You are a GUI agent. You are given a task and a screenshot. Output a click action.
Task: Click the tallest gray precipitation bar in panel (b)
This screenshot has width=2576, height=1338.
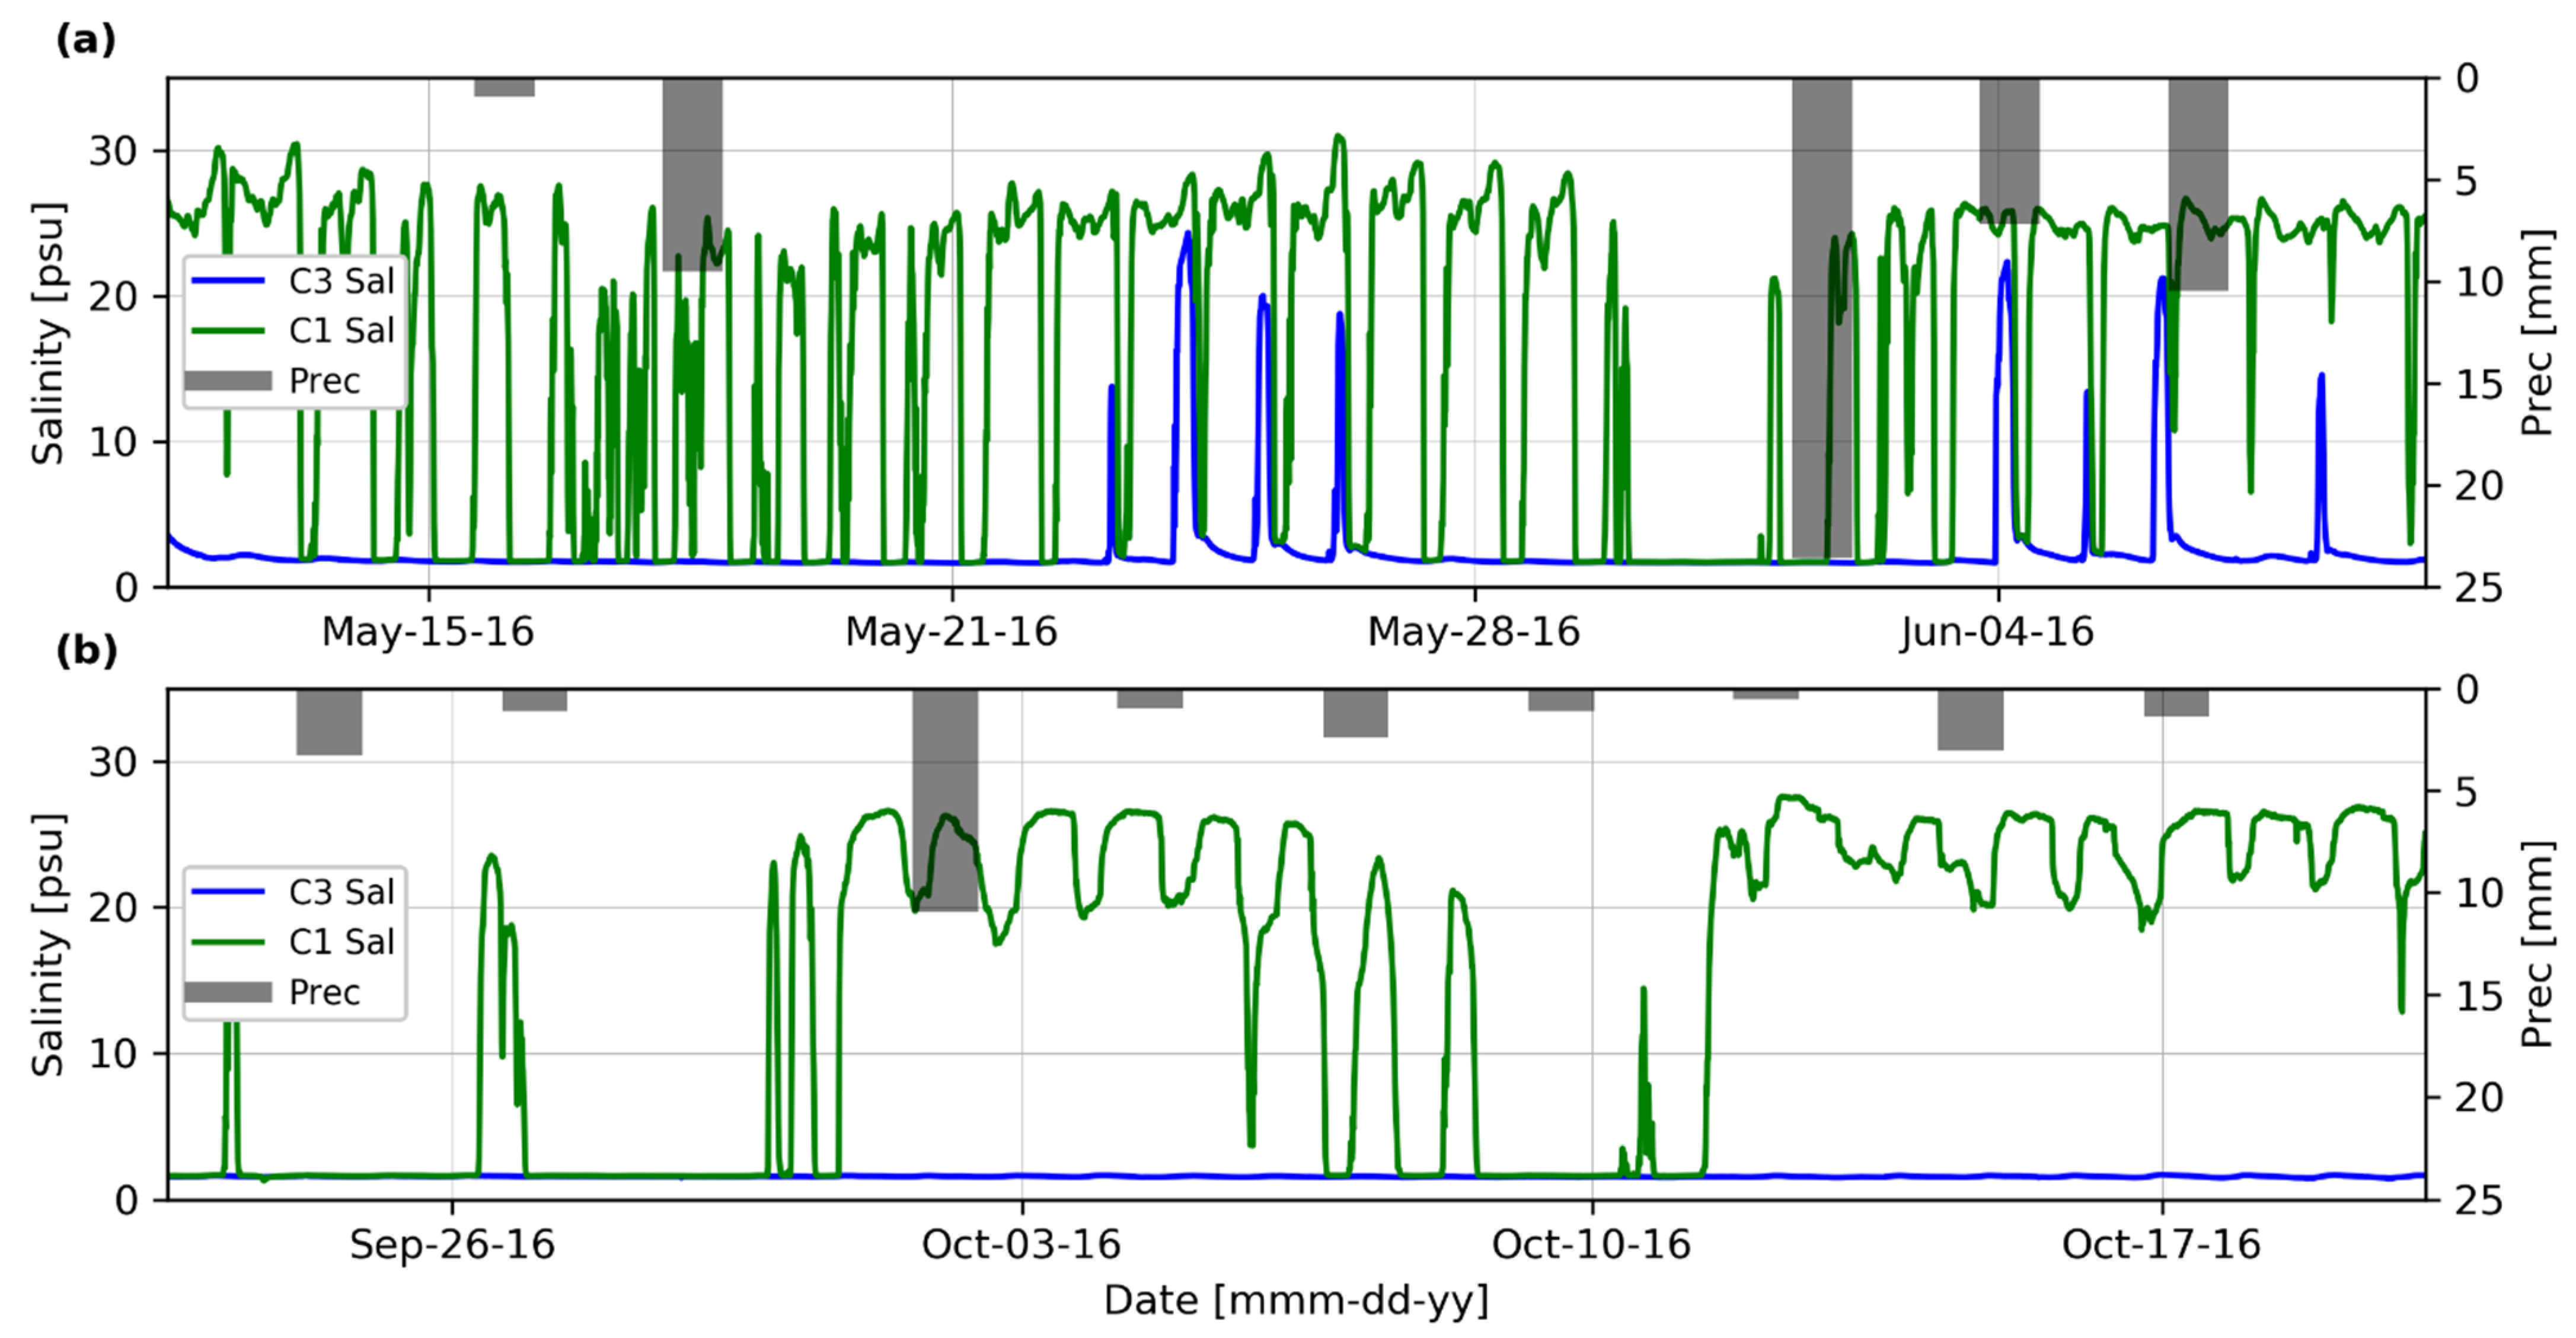pos(945,800)
